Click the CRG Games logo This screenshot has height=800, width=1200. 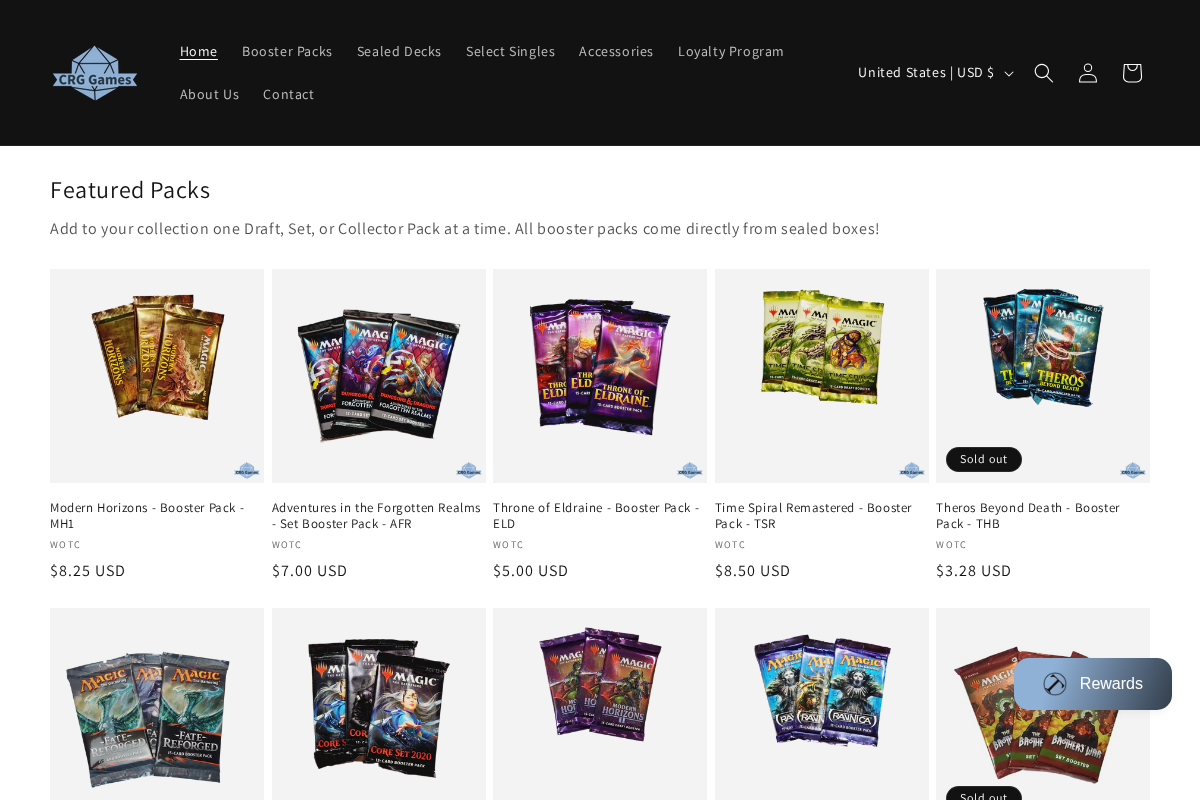tap(95, 72)
